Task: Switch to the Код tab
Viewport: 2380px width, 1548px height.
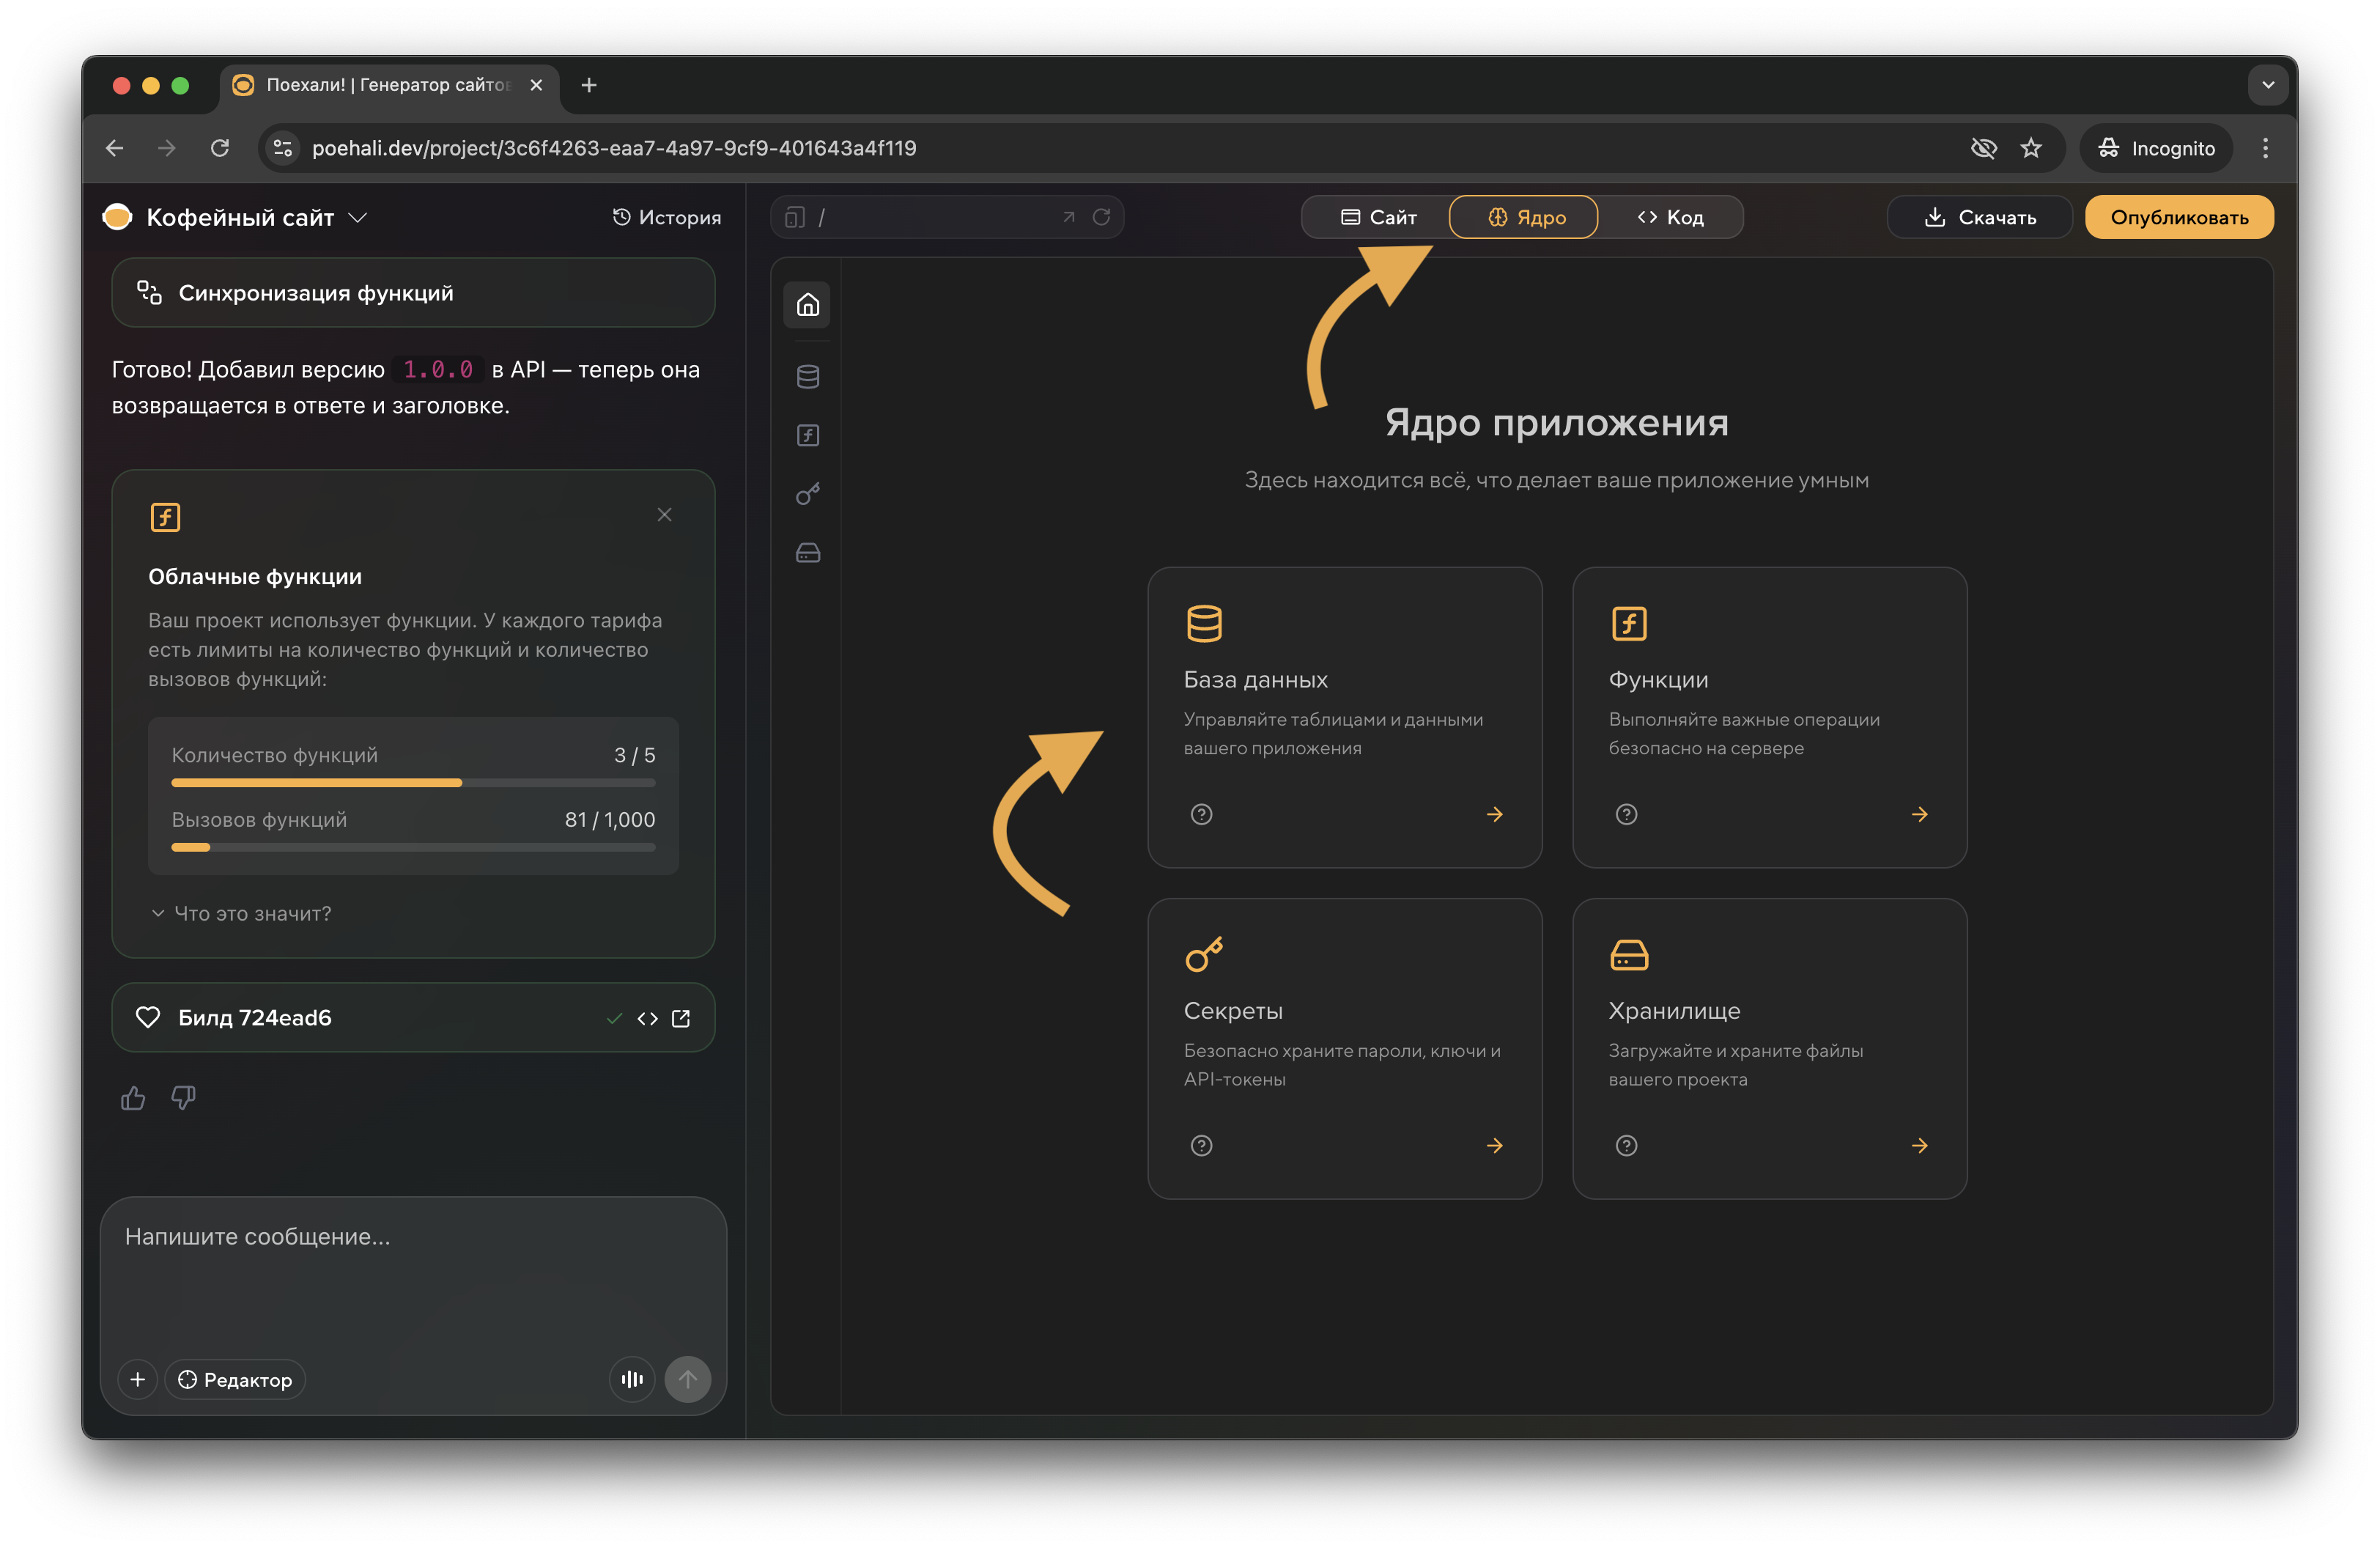Action: [x=1670, y=217]
